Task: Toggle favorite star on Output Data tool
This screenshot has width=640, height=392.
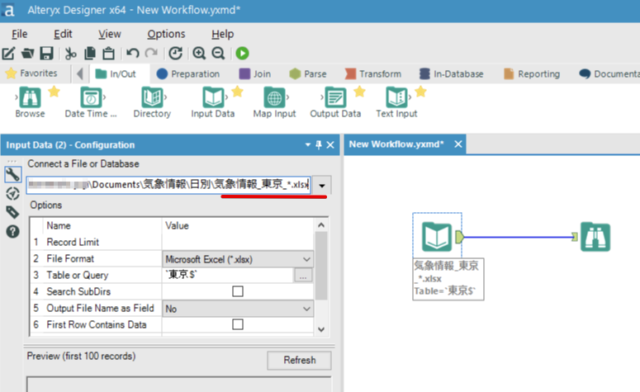Action: point(360,92)
